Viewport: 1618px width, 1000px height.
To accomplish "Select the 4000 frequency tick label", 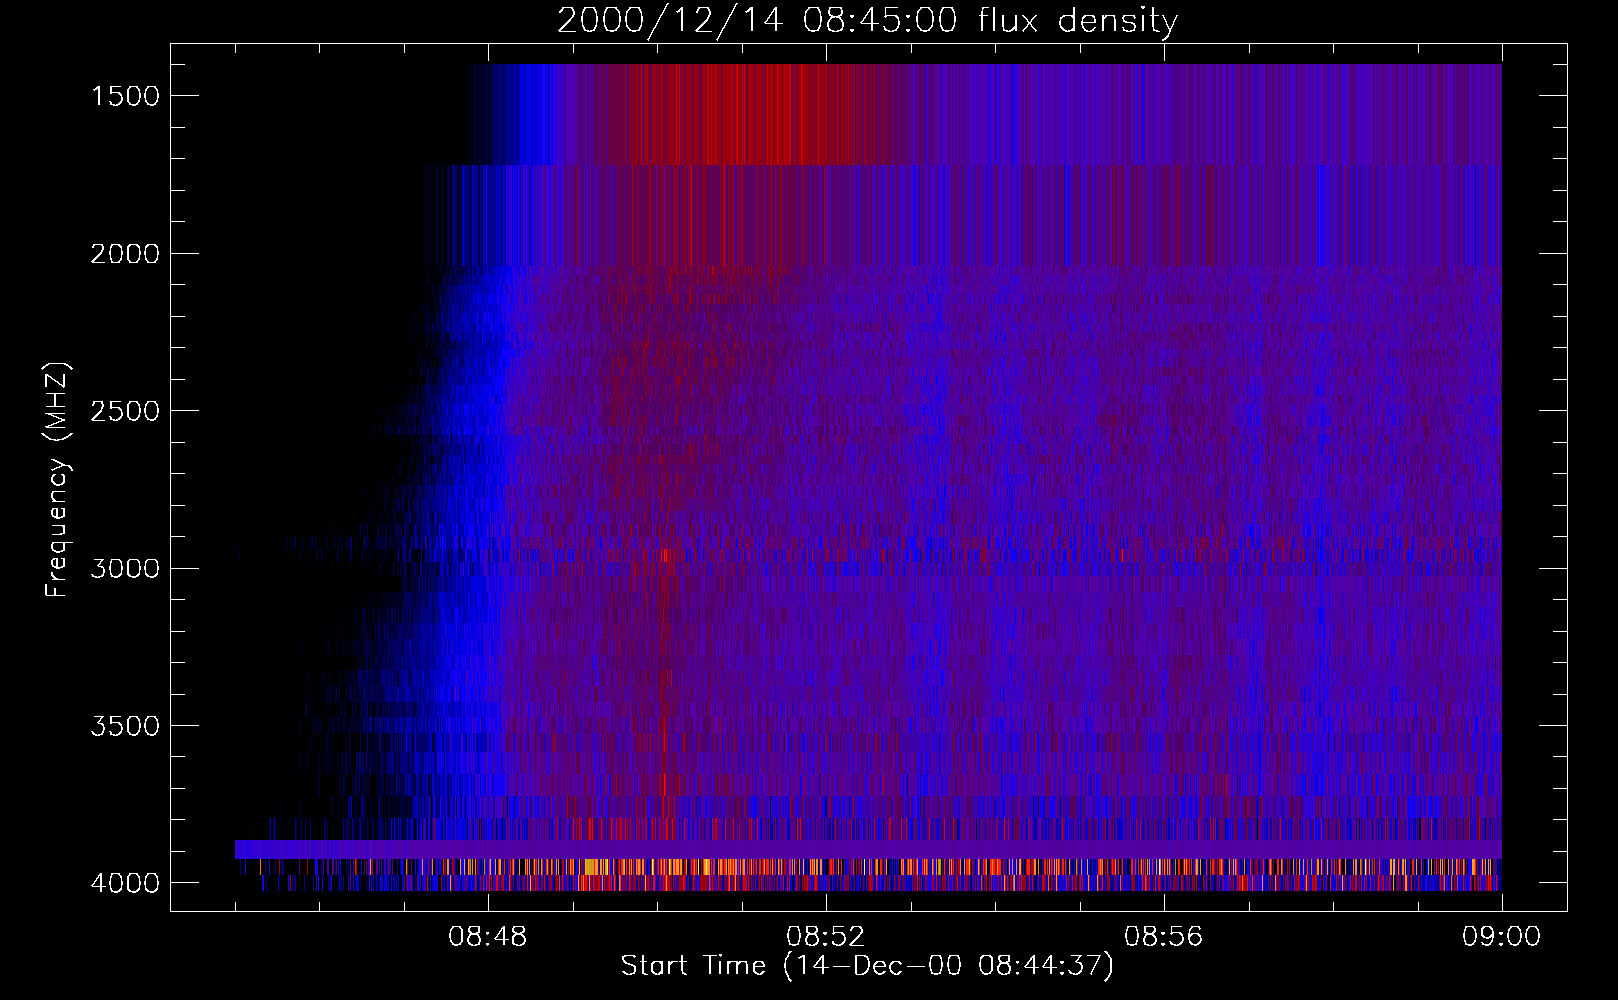I will point(125,883).
